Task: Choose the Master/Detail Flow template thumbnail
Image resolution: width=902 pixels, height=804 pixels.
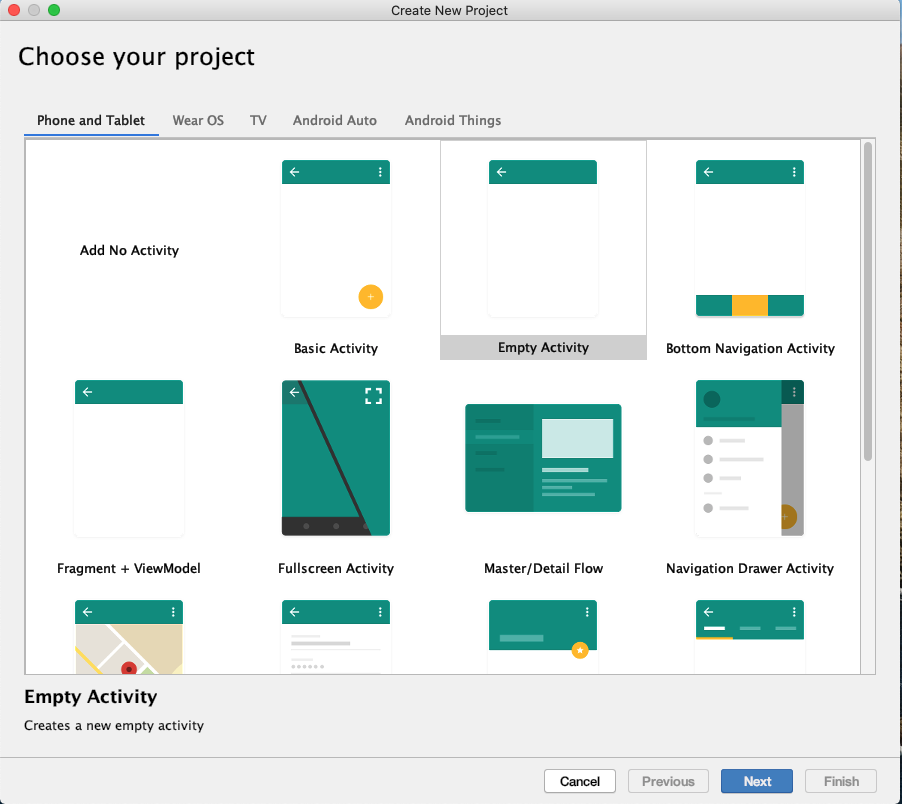Action: pos(543,458)
